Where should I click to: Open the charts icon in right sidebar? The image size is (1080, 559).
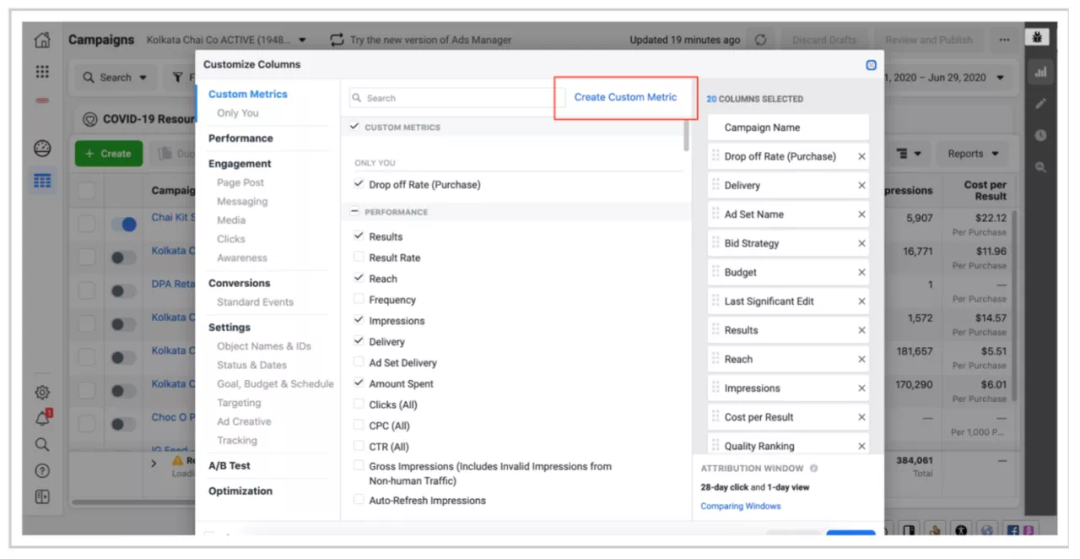(1041, 73)
